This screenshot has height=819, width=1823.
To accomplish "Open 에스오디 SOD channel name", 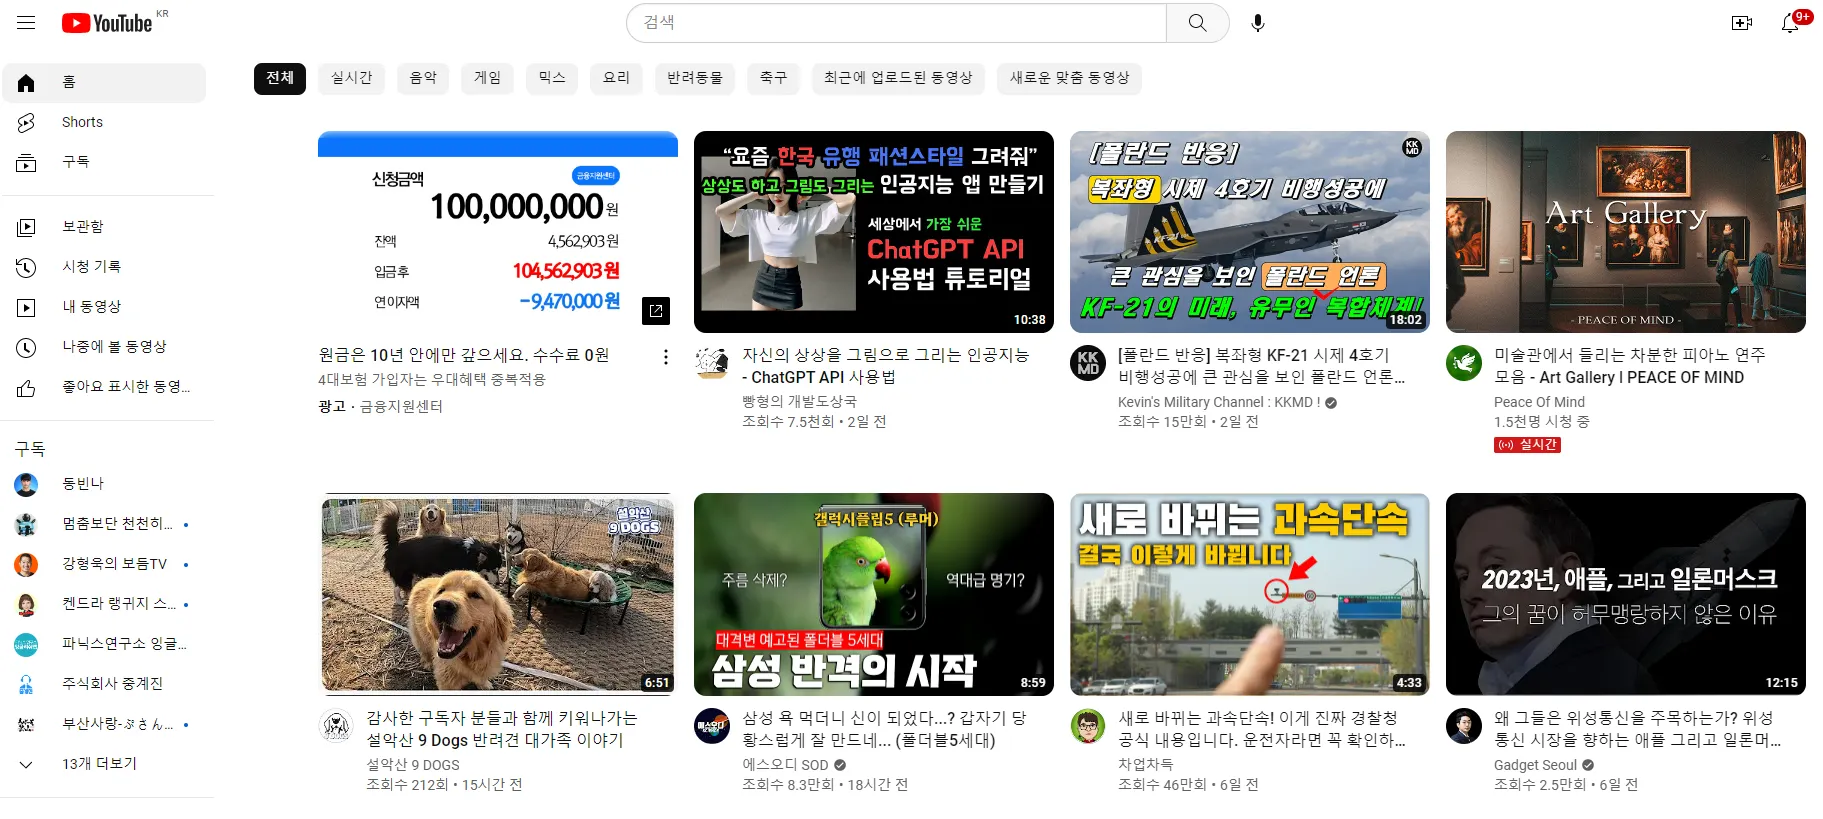I will click(785, 765).
